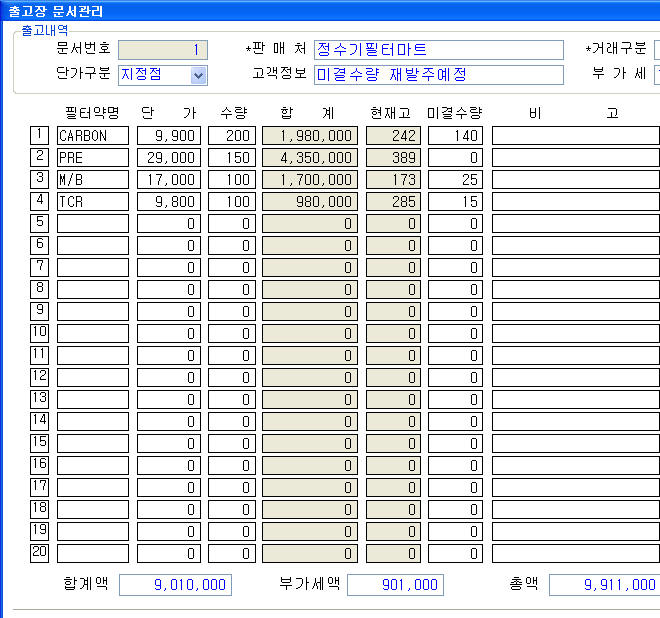This screenshot has width=660, height=618.
Task: Click row number 1 box
Action: [x=40, y=136]
